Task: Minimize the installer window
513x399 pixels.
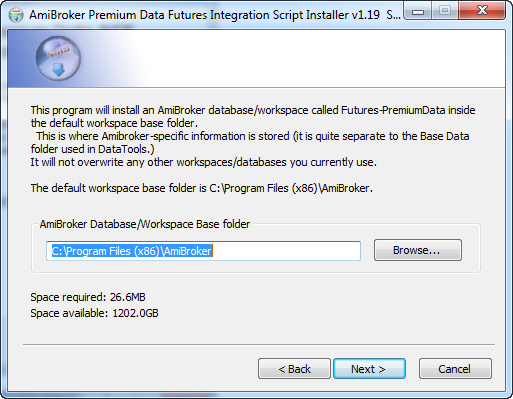Action: pos(417,12)
